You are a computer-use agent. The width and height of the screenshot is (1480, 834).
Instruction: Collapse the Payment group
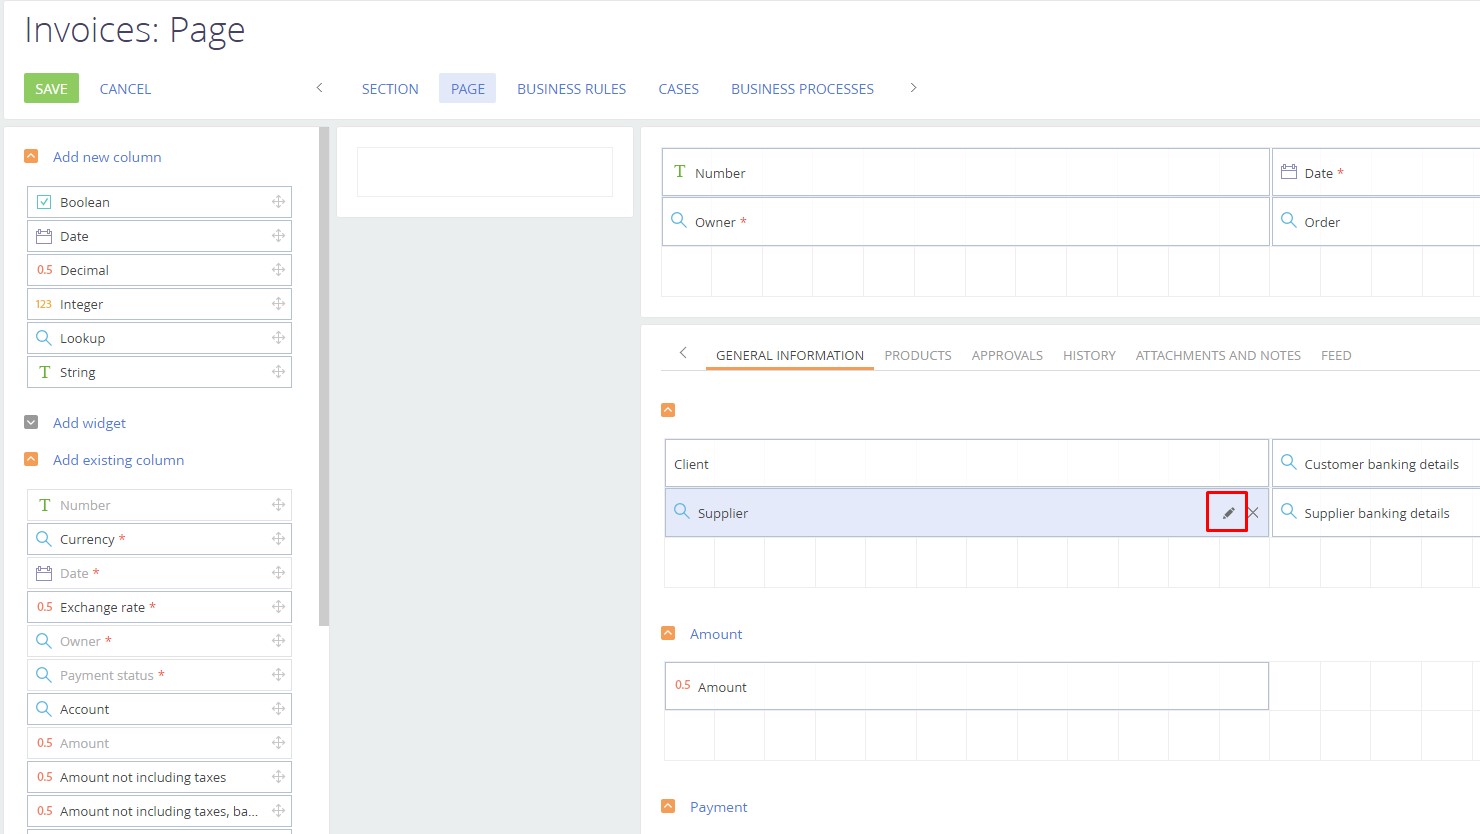(668, 806)
